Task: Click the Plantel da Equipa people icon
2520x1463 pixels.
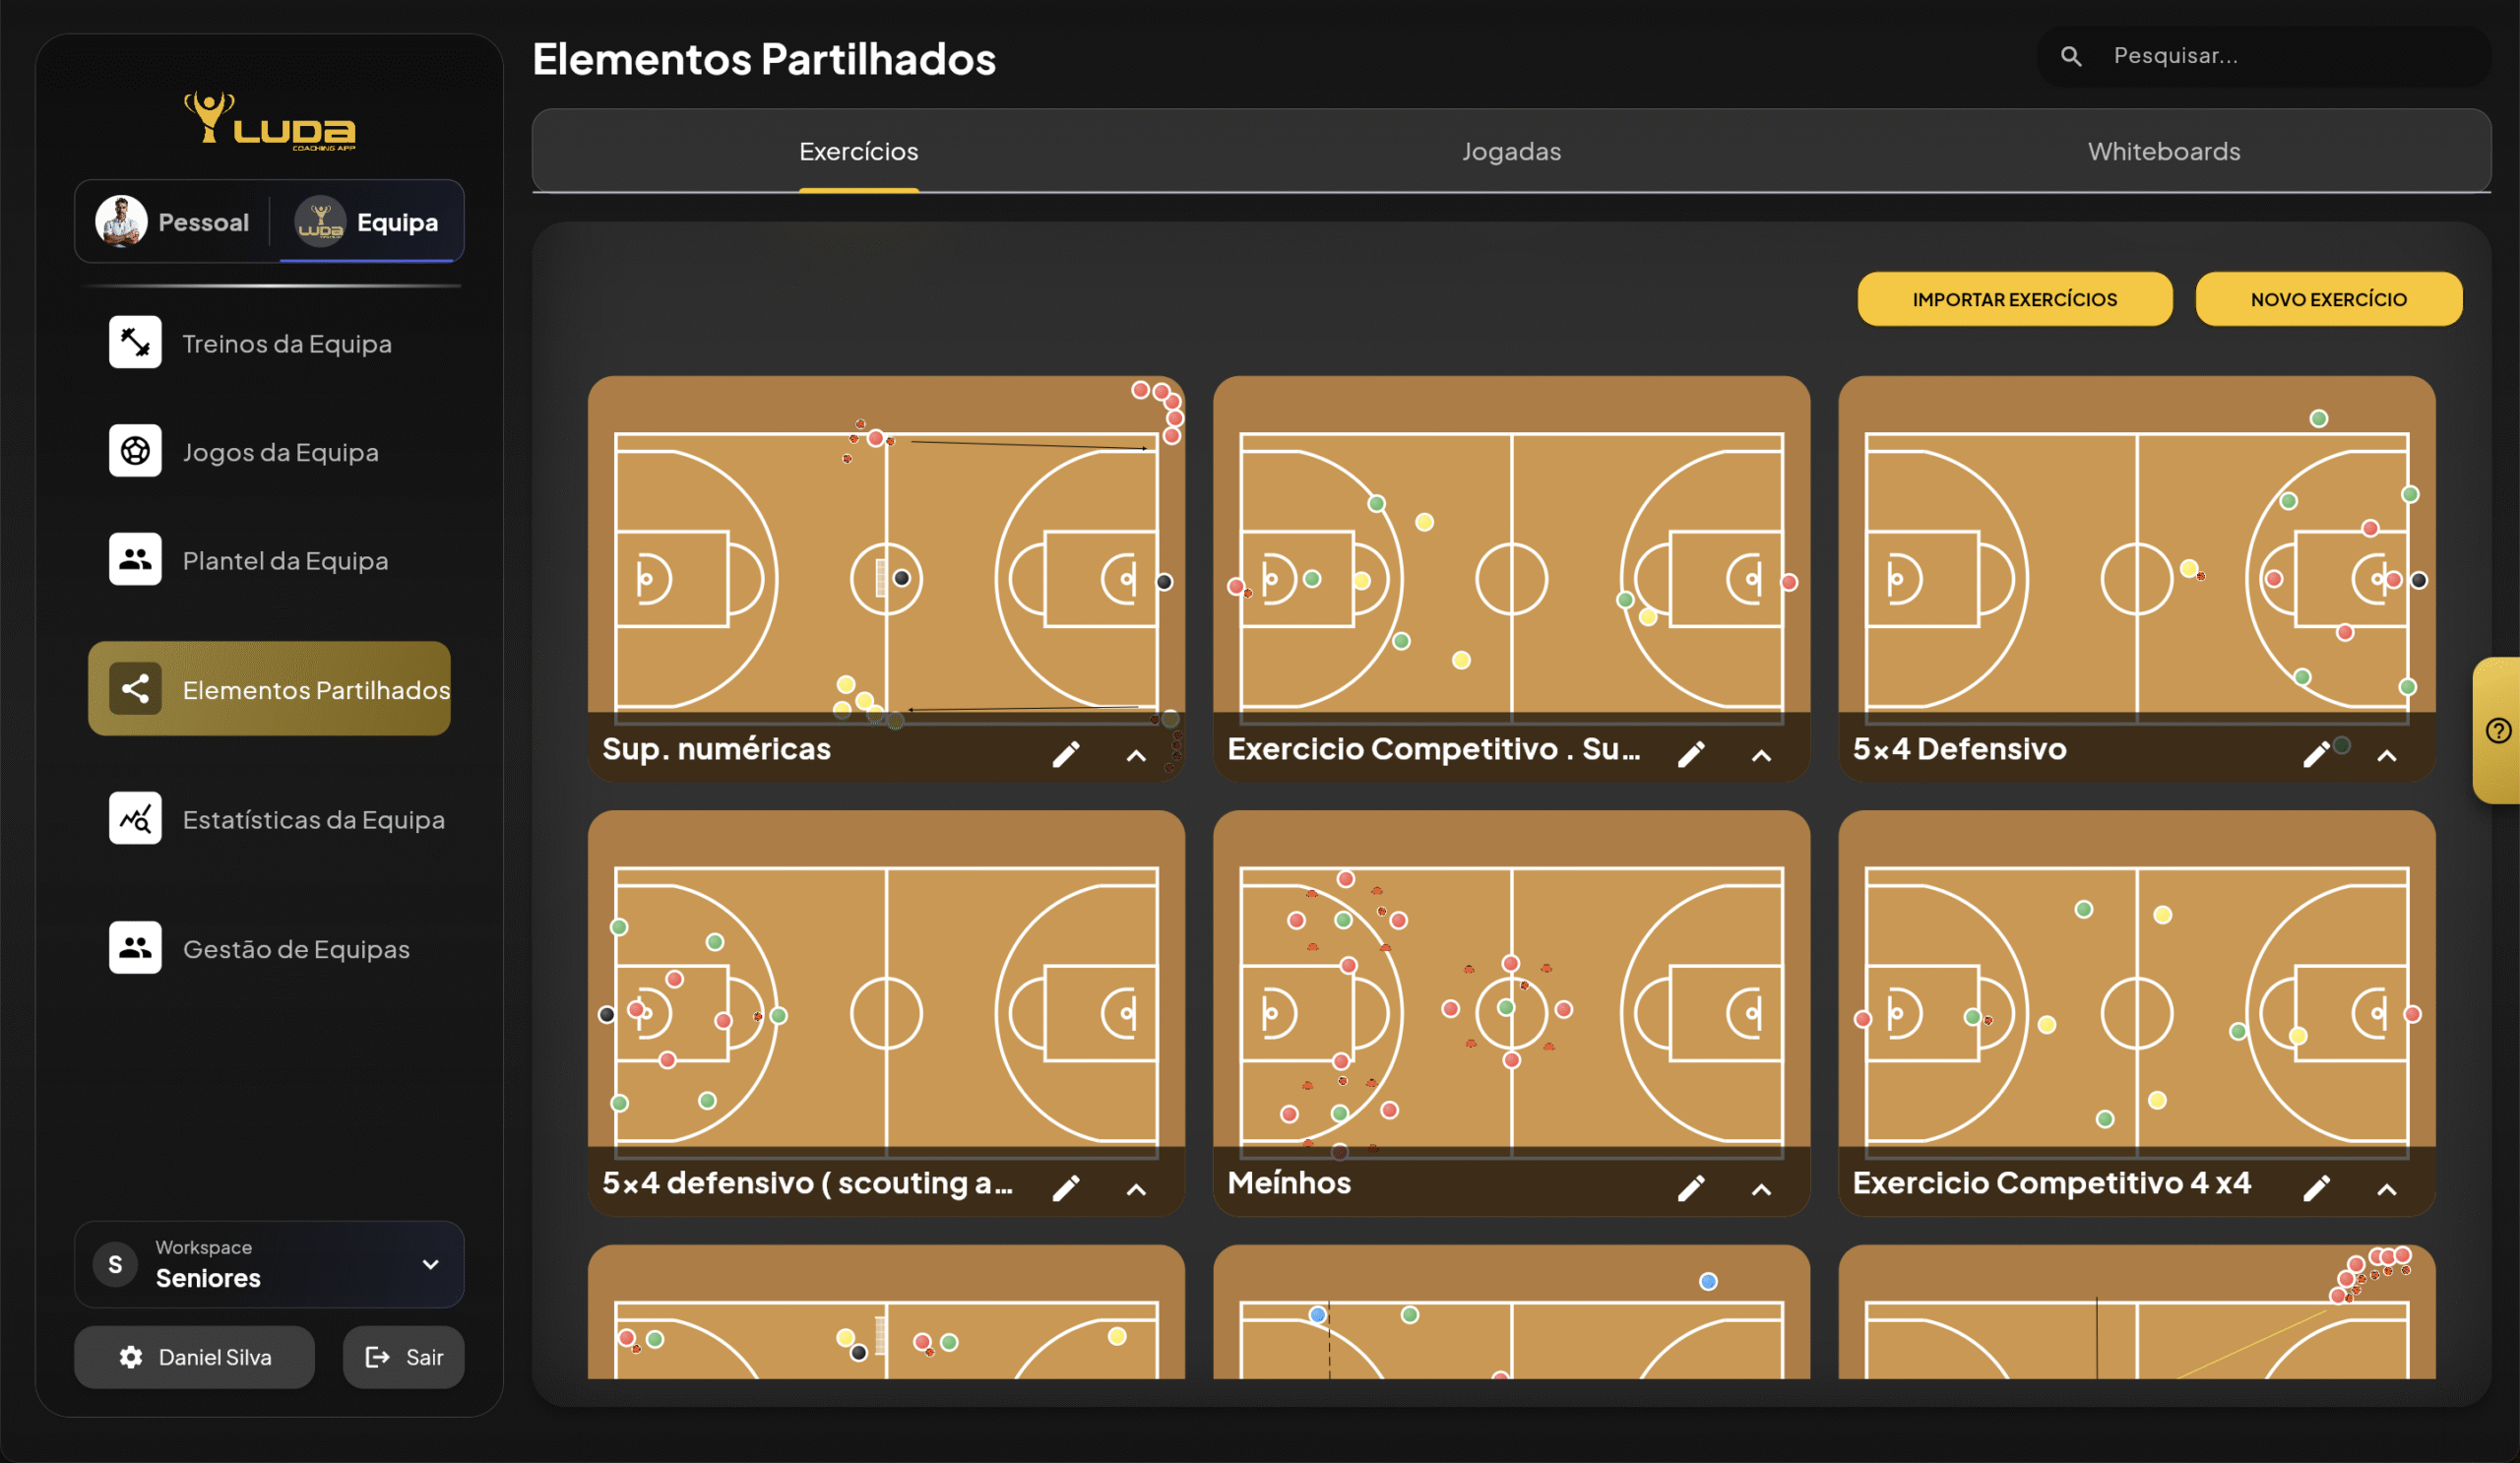Action: tap(135, 560)
